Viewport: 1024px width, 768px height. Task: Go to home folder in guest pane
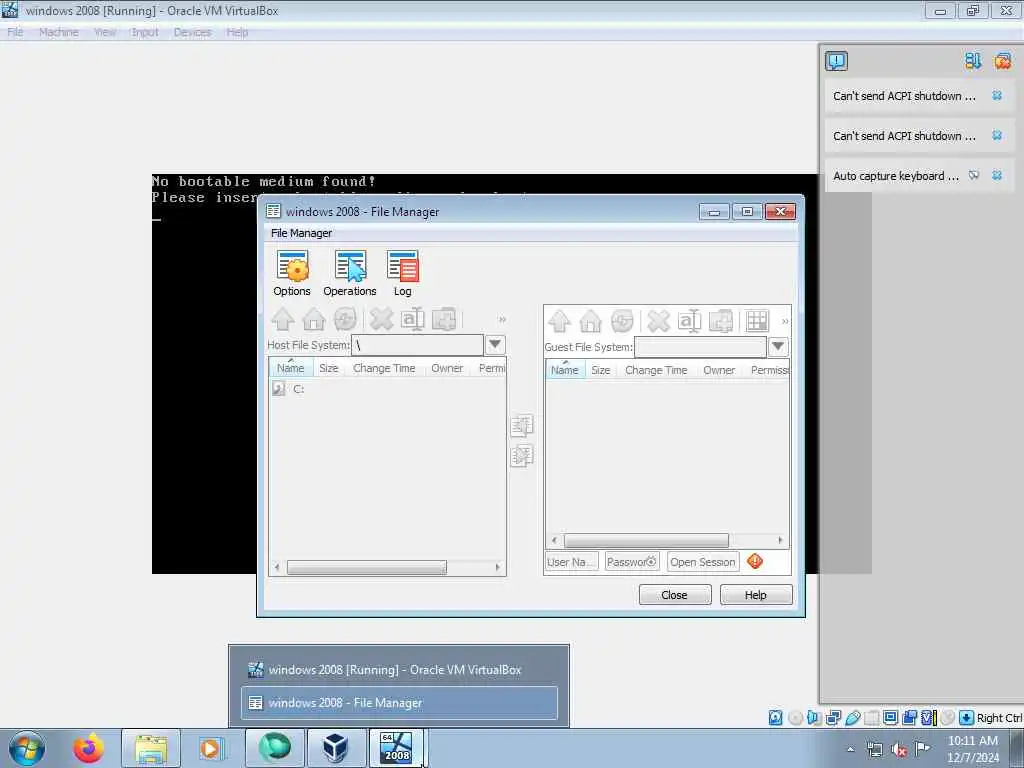(590, 321)
